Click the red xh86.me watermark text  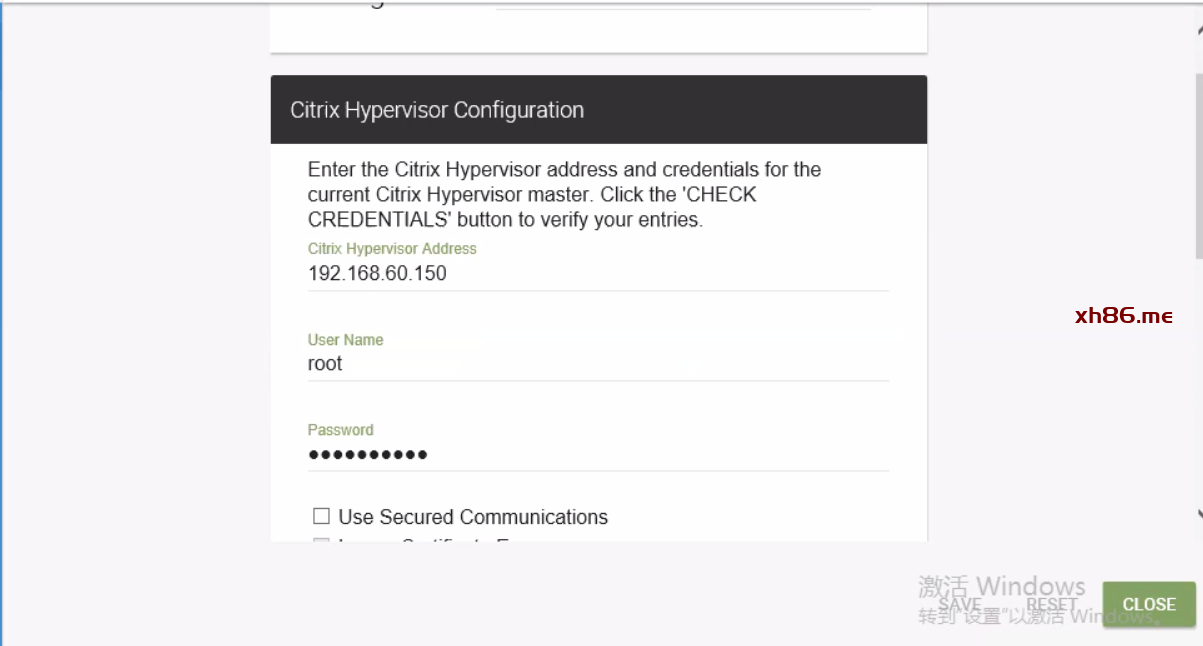[x=1123, y=316]
